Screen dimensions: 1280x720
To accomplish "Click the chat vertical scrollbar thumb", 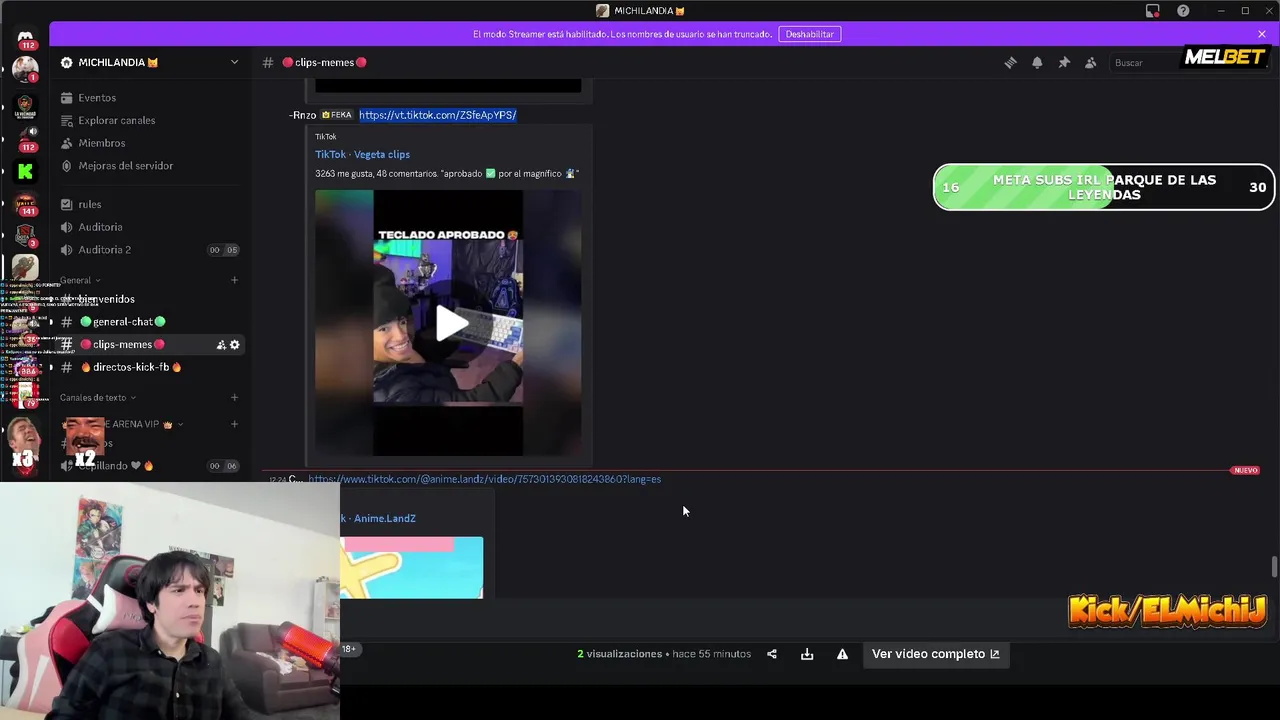I will coord(1274,566).
